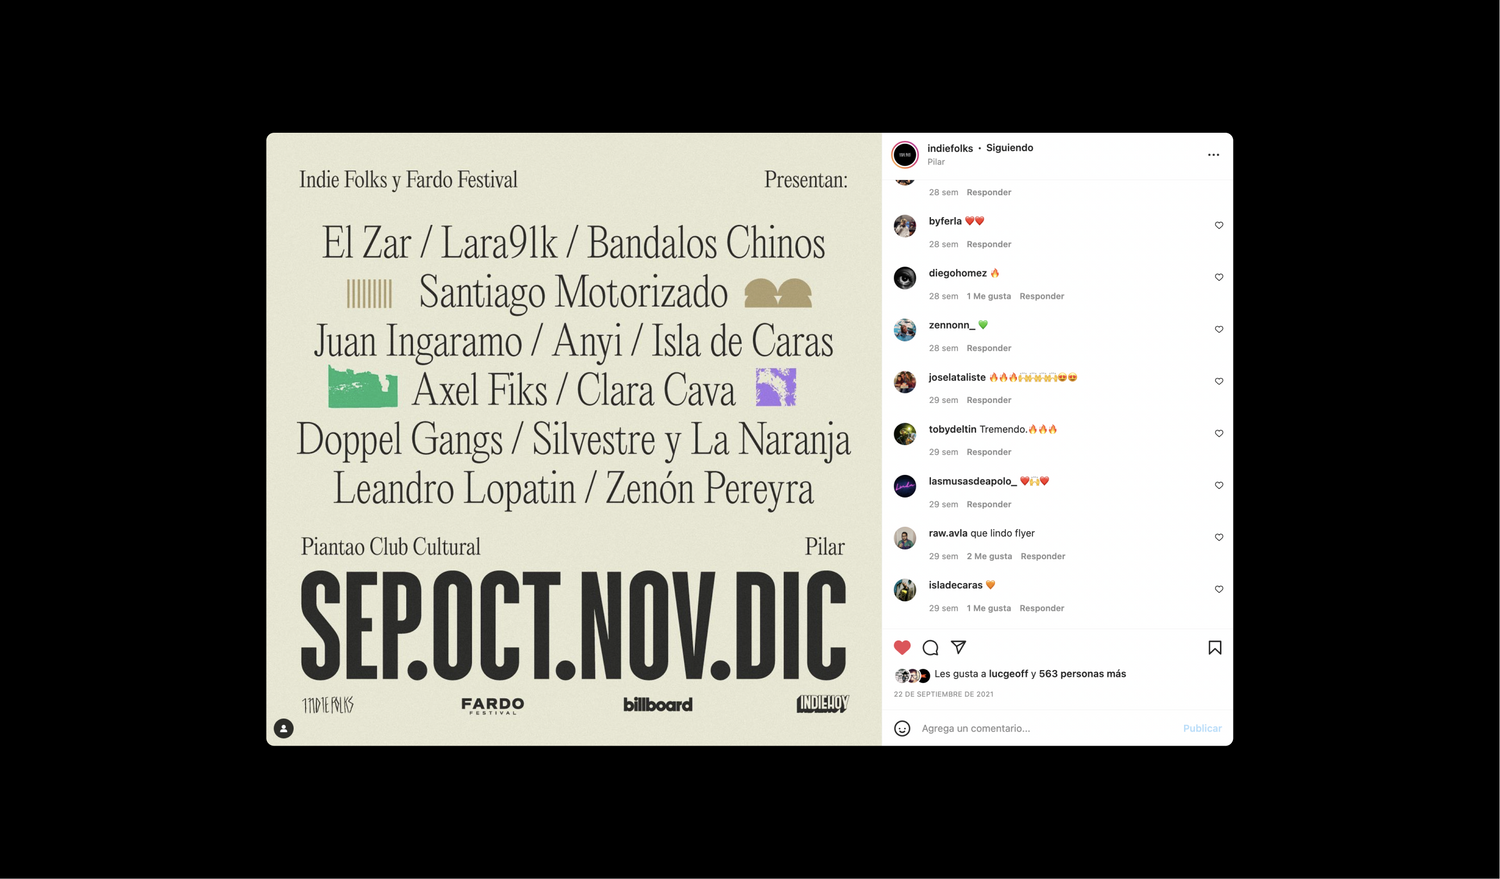The image size is (1500, 879).
Task: Open Pilar location link
Action: (x=936, y=162)
